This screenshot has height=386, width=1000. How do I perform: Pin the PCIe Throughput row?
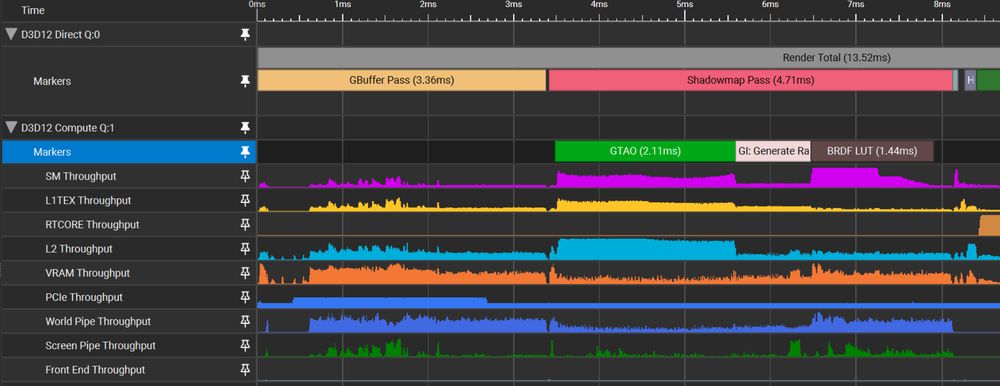coord(245,297)
